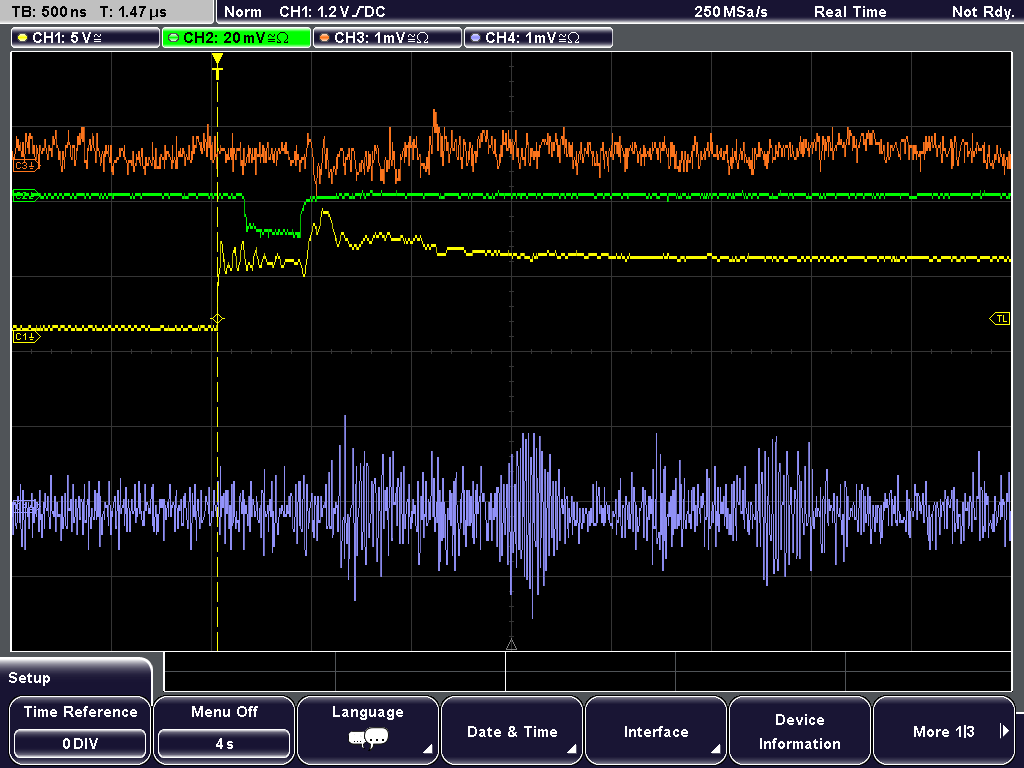Click the green C2 ground level marker
1024x768 pixels.
pos(25,195)
